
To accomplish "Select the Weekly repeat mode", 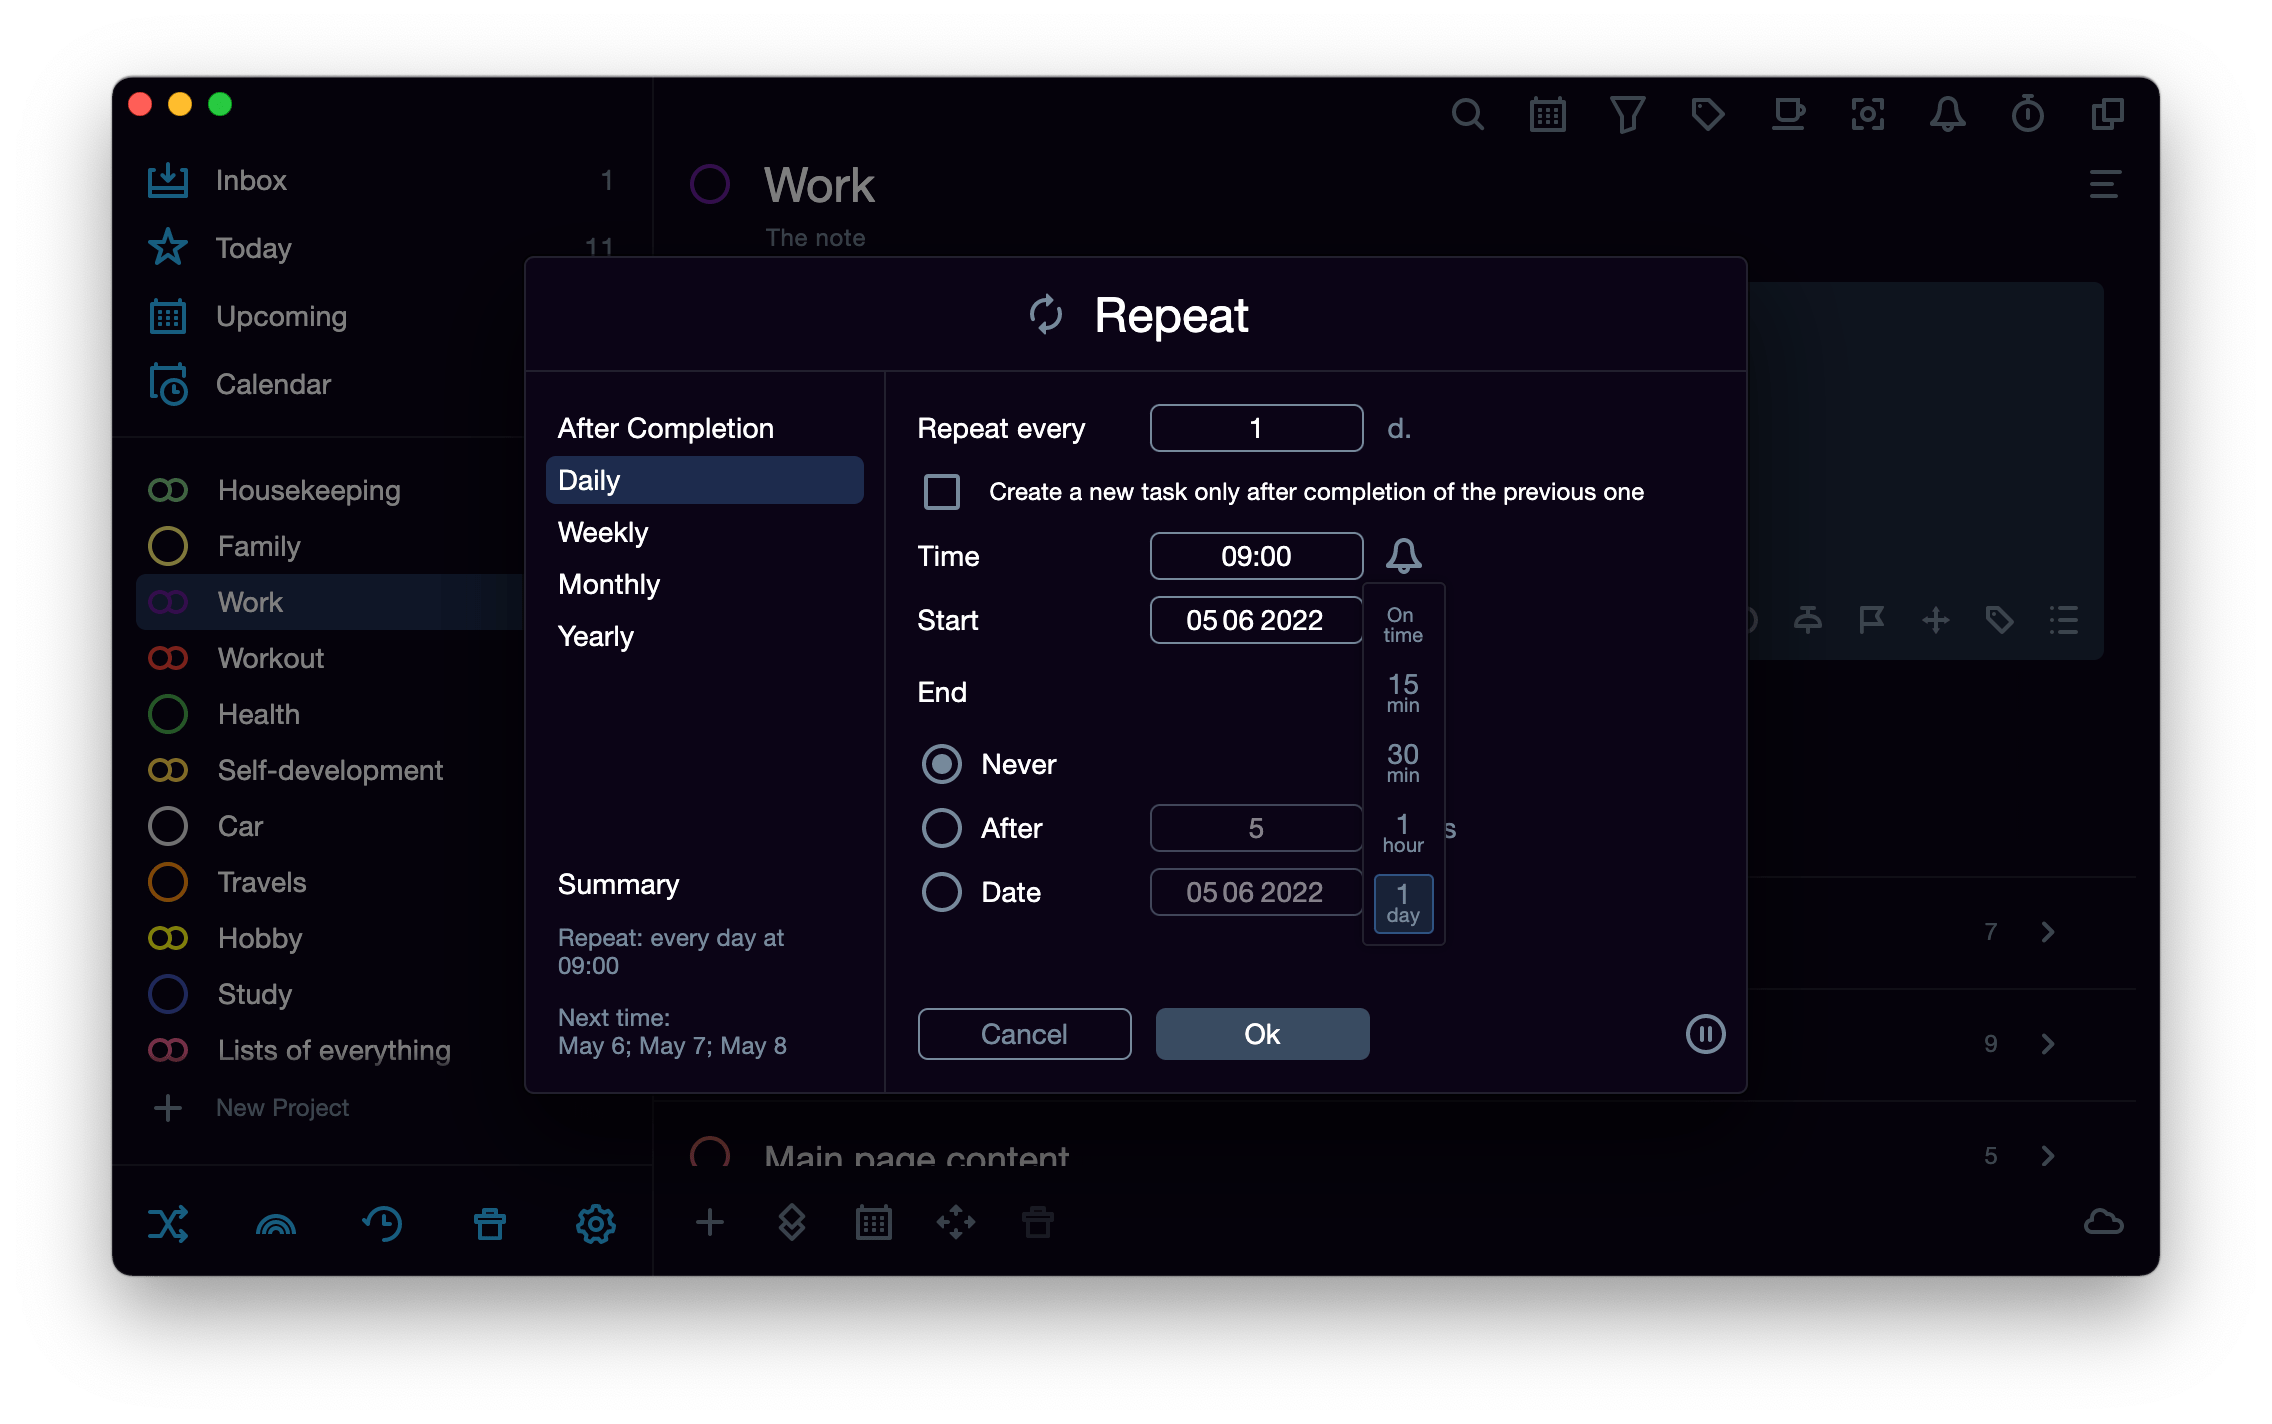I will coord(704,532).
